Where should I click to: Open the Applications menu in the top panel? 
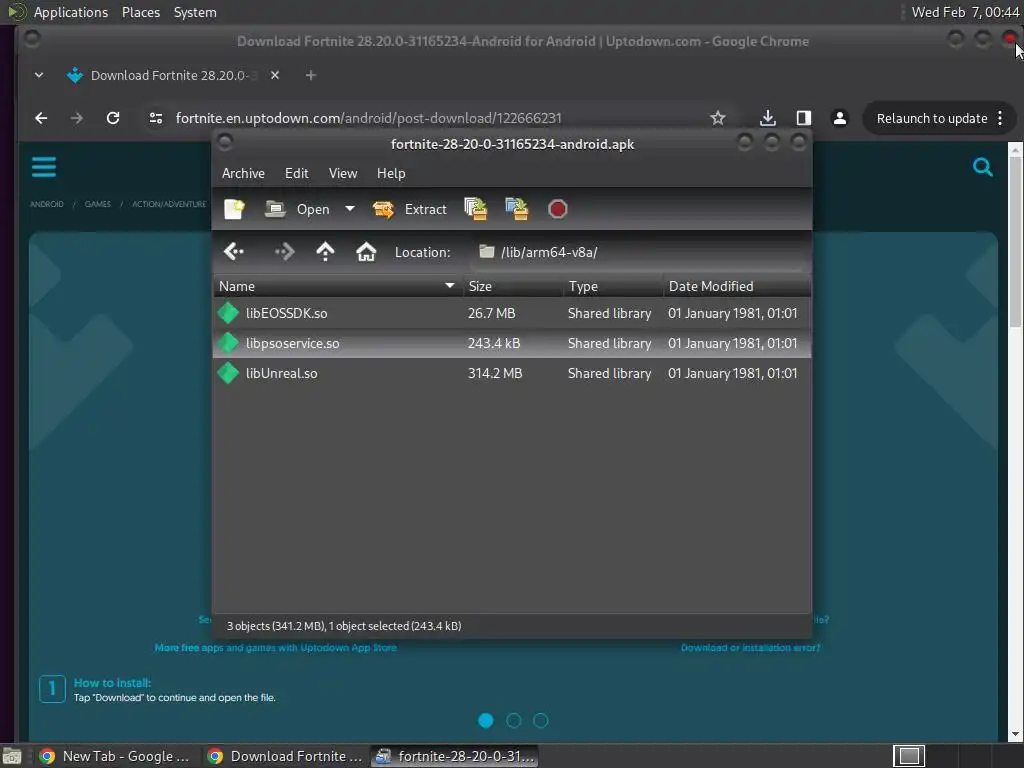pos(71,12)
